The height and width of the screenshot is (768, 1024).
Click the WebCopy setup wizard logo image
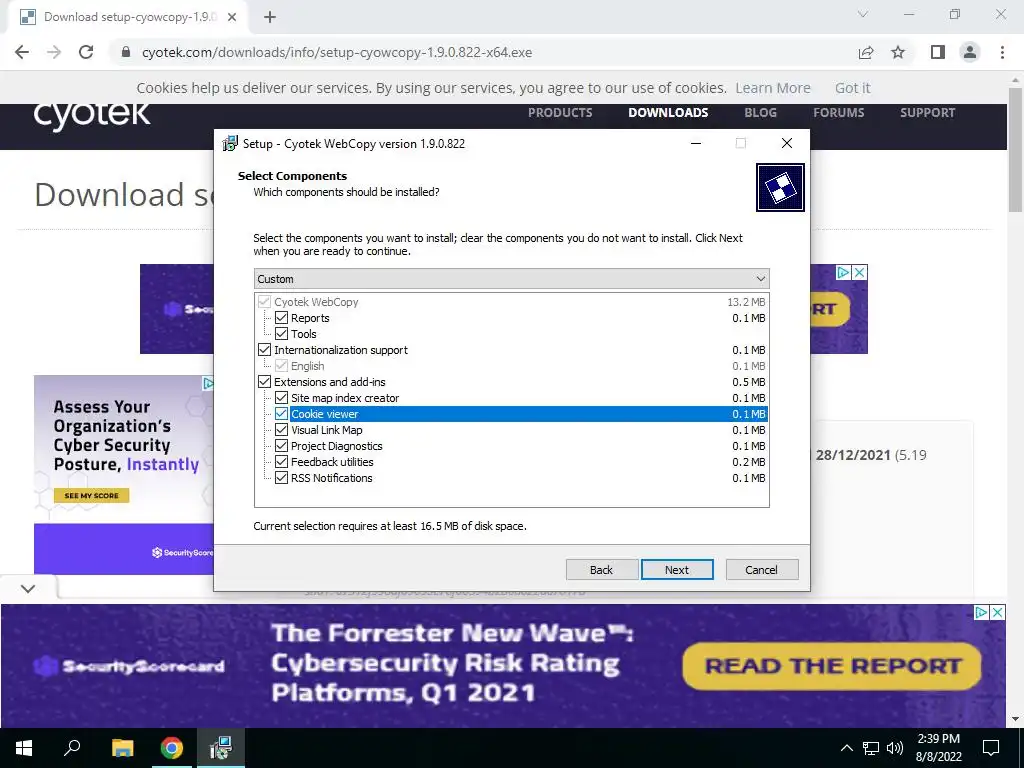click(780, 187)
